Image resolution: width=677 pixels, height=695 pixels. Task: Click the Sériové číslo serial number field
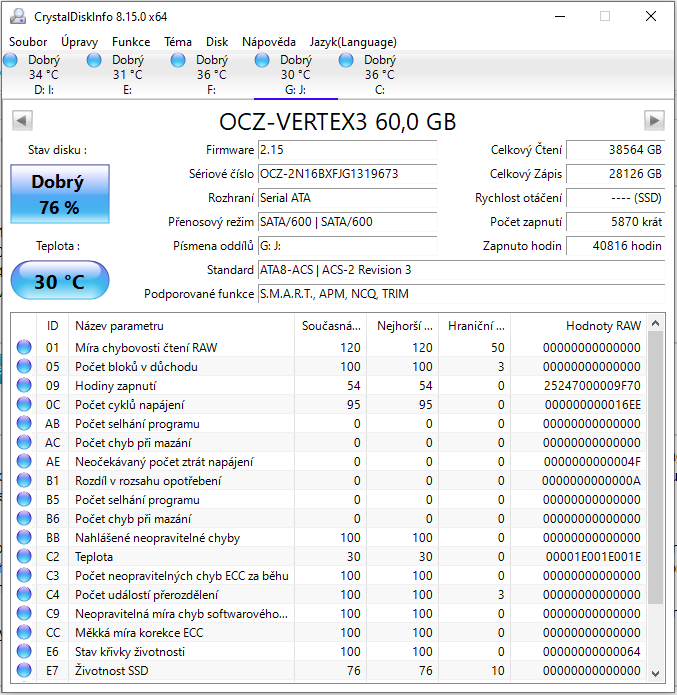coord(346,174)
